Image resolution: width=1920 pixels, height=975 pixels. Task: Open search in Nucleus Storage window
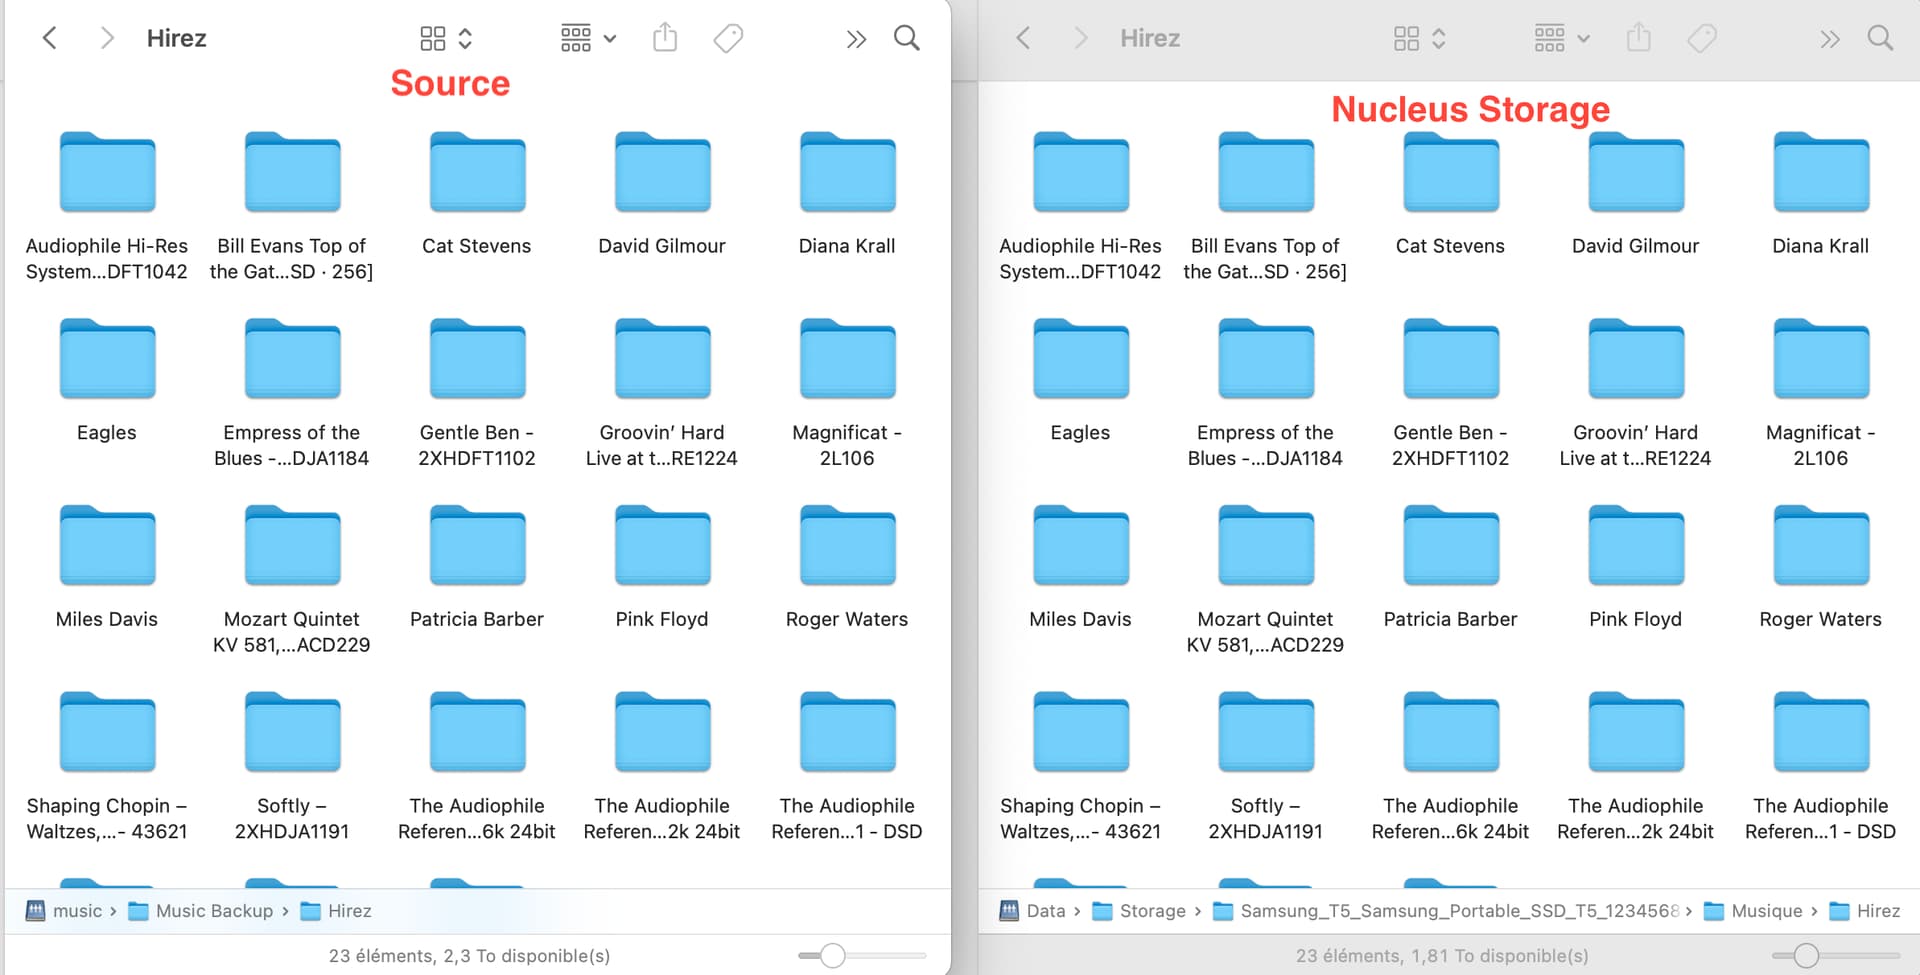click(x=1880, y=39)
